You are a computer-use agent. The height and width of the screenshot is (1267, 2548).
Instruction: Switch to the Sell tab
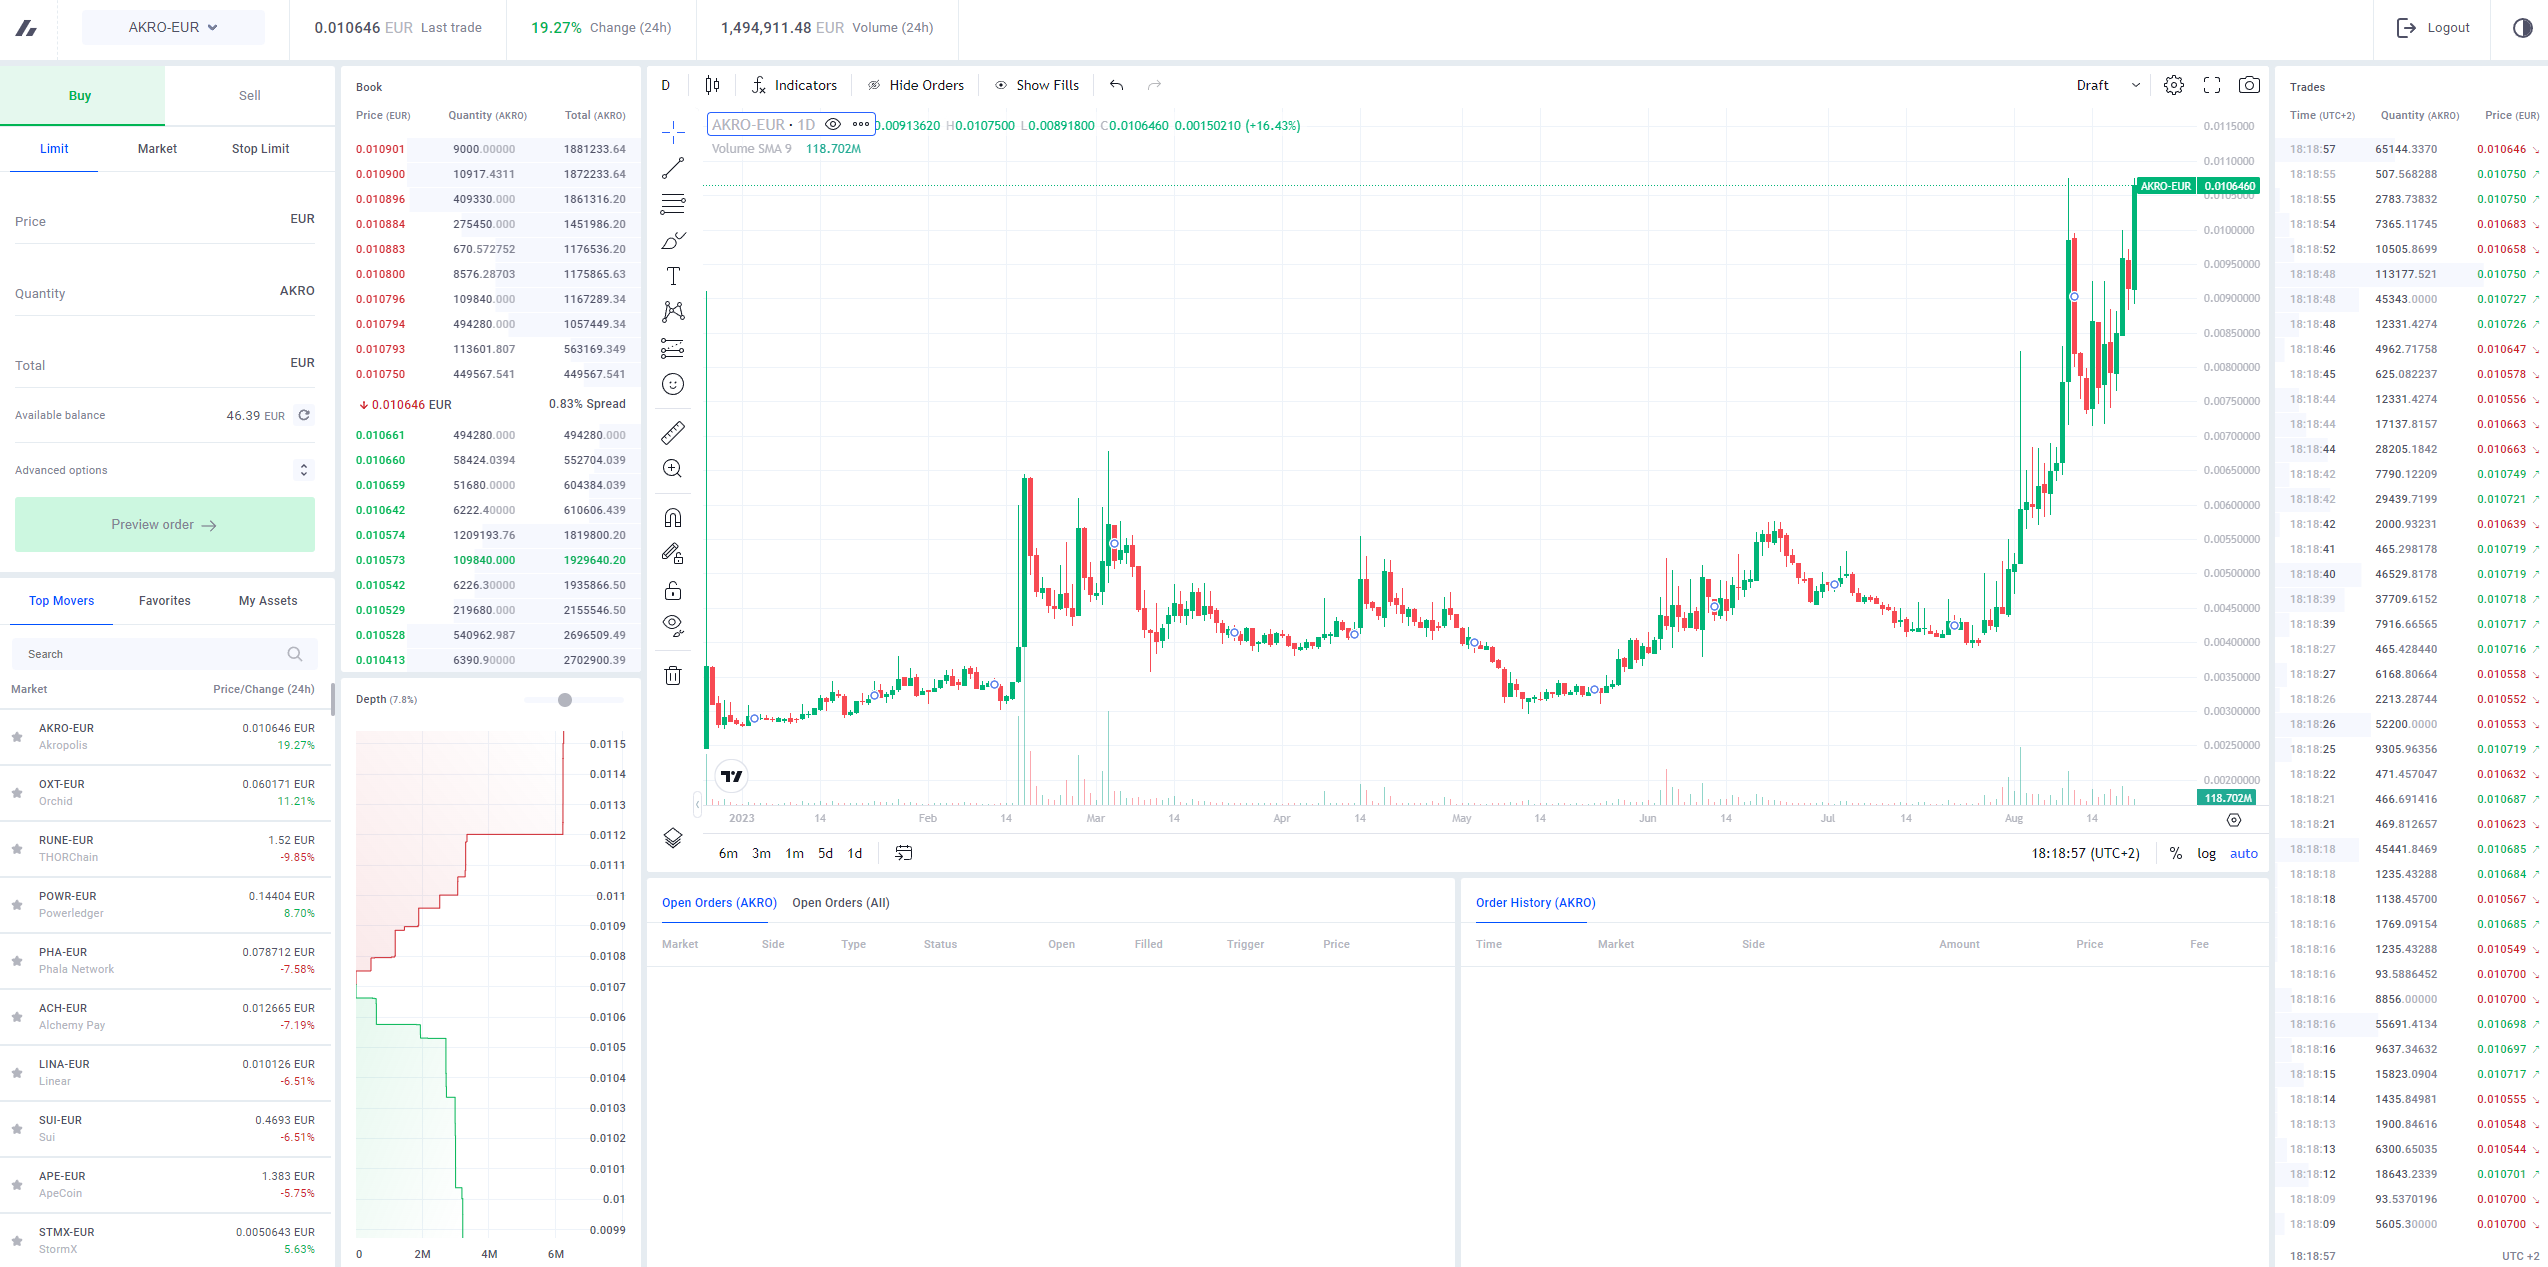247,94
